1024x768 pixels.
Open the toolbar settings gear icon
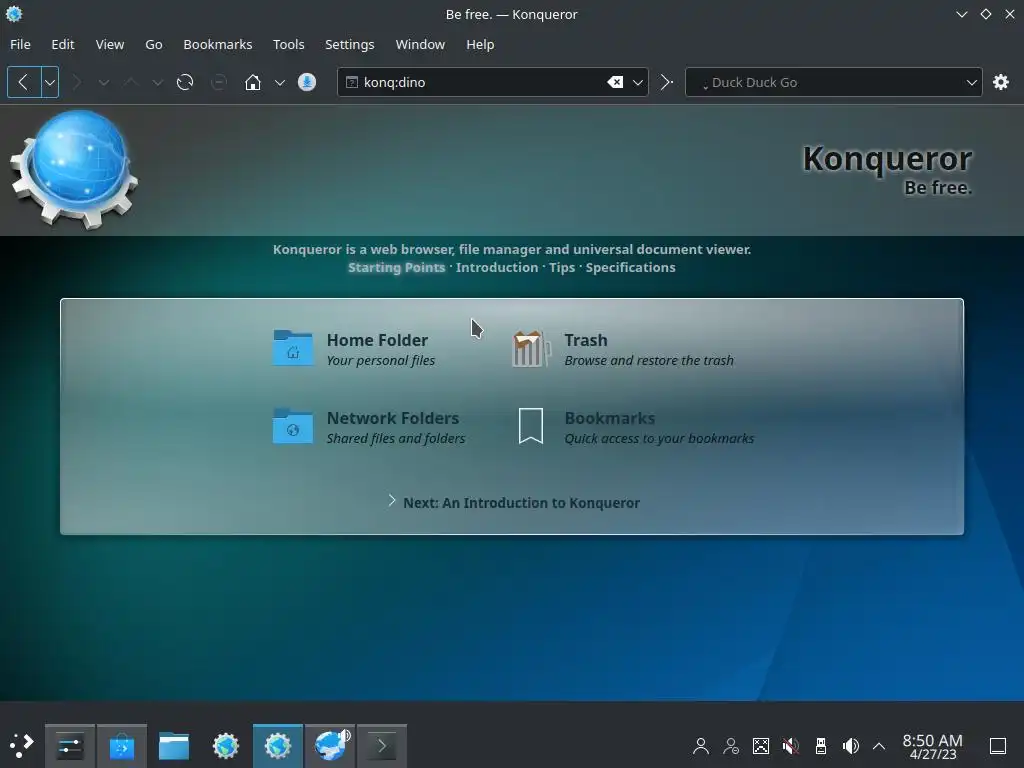(1000, 82)
